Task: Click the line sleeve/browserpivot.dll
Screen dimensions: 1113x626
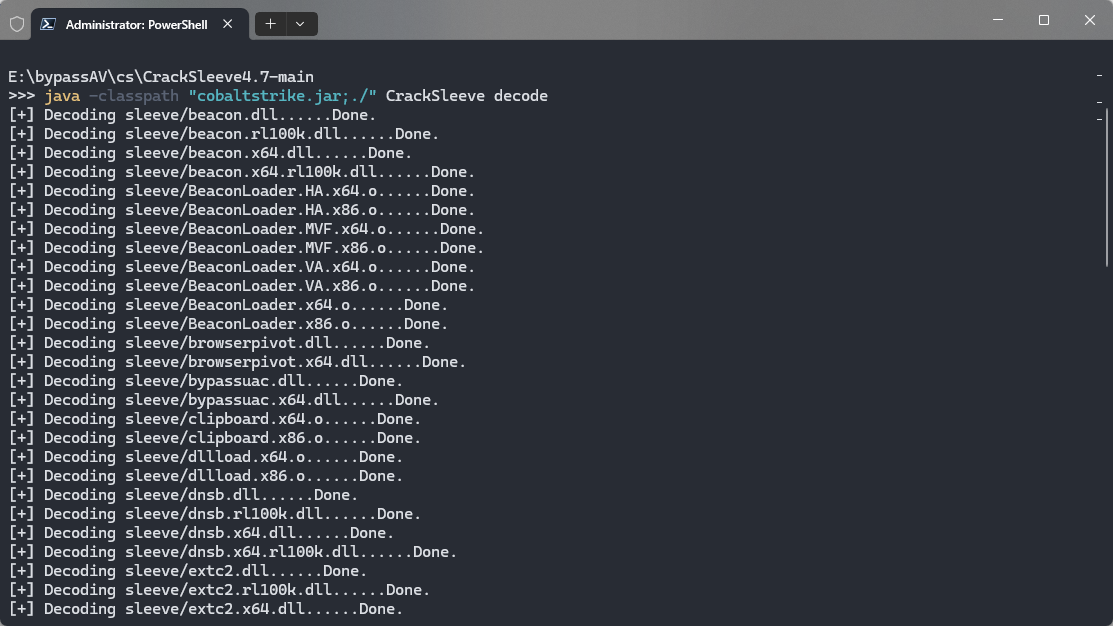Action: click(x=219, y=343)
